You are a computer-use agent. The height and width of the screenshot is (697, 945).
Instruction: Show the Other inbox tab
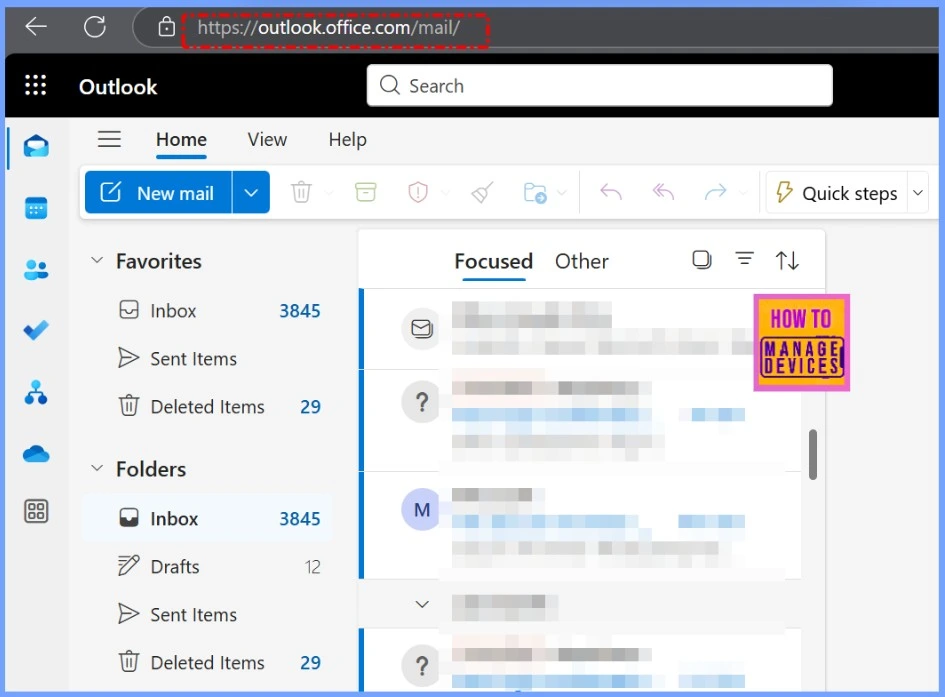point(582,261)
